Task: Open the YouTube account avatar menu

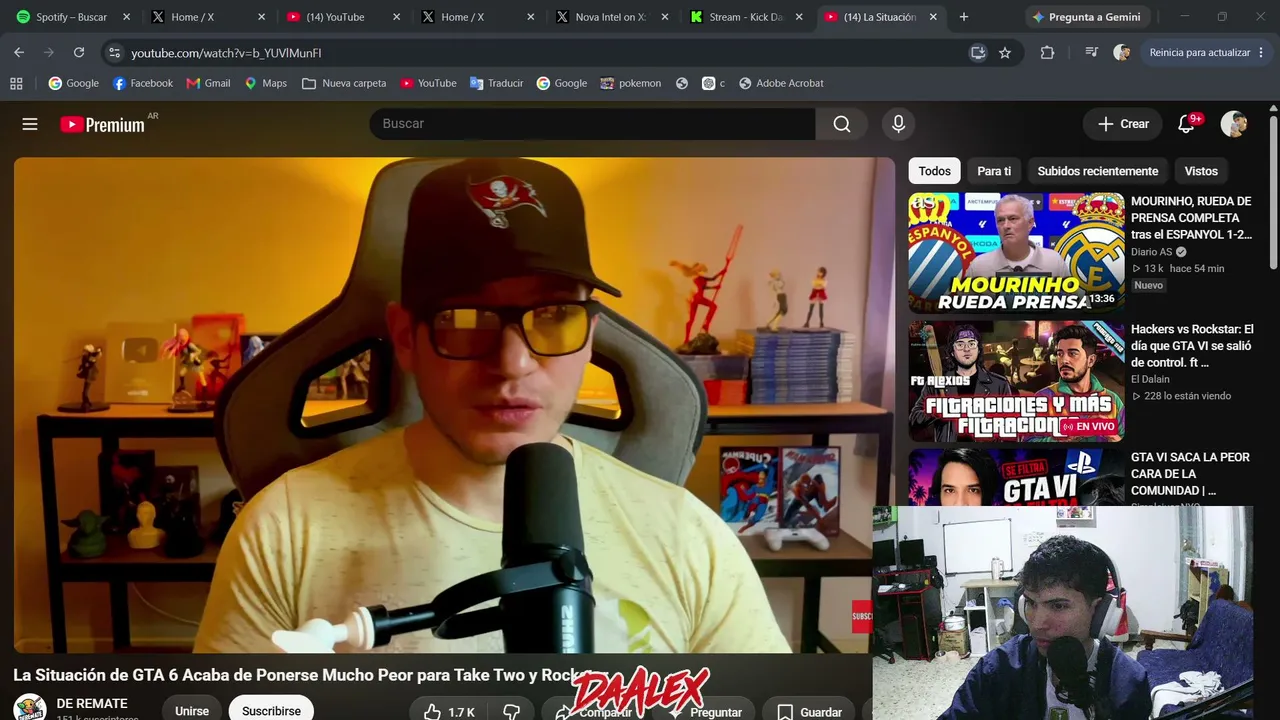Action: point(1234,124)
